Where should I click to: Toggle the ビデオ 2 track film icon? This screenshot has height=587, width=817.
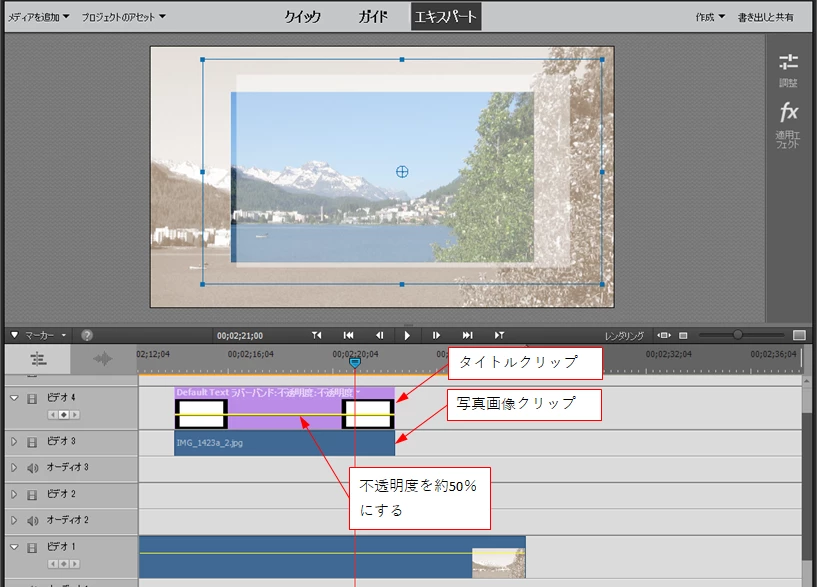click(32, 494)
